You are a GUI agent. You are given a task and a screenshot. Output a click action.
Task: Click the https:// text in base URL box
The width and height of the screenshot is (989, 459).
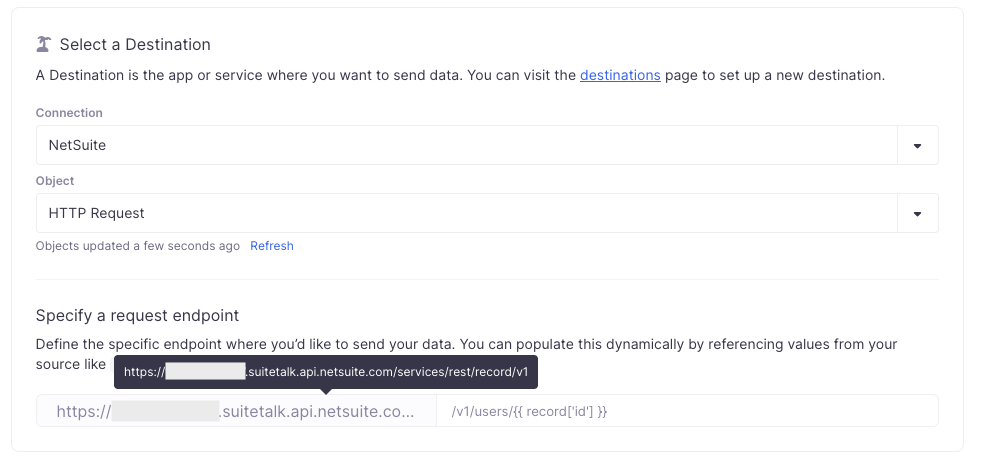(82, 411)
